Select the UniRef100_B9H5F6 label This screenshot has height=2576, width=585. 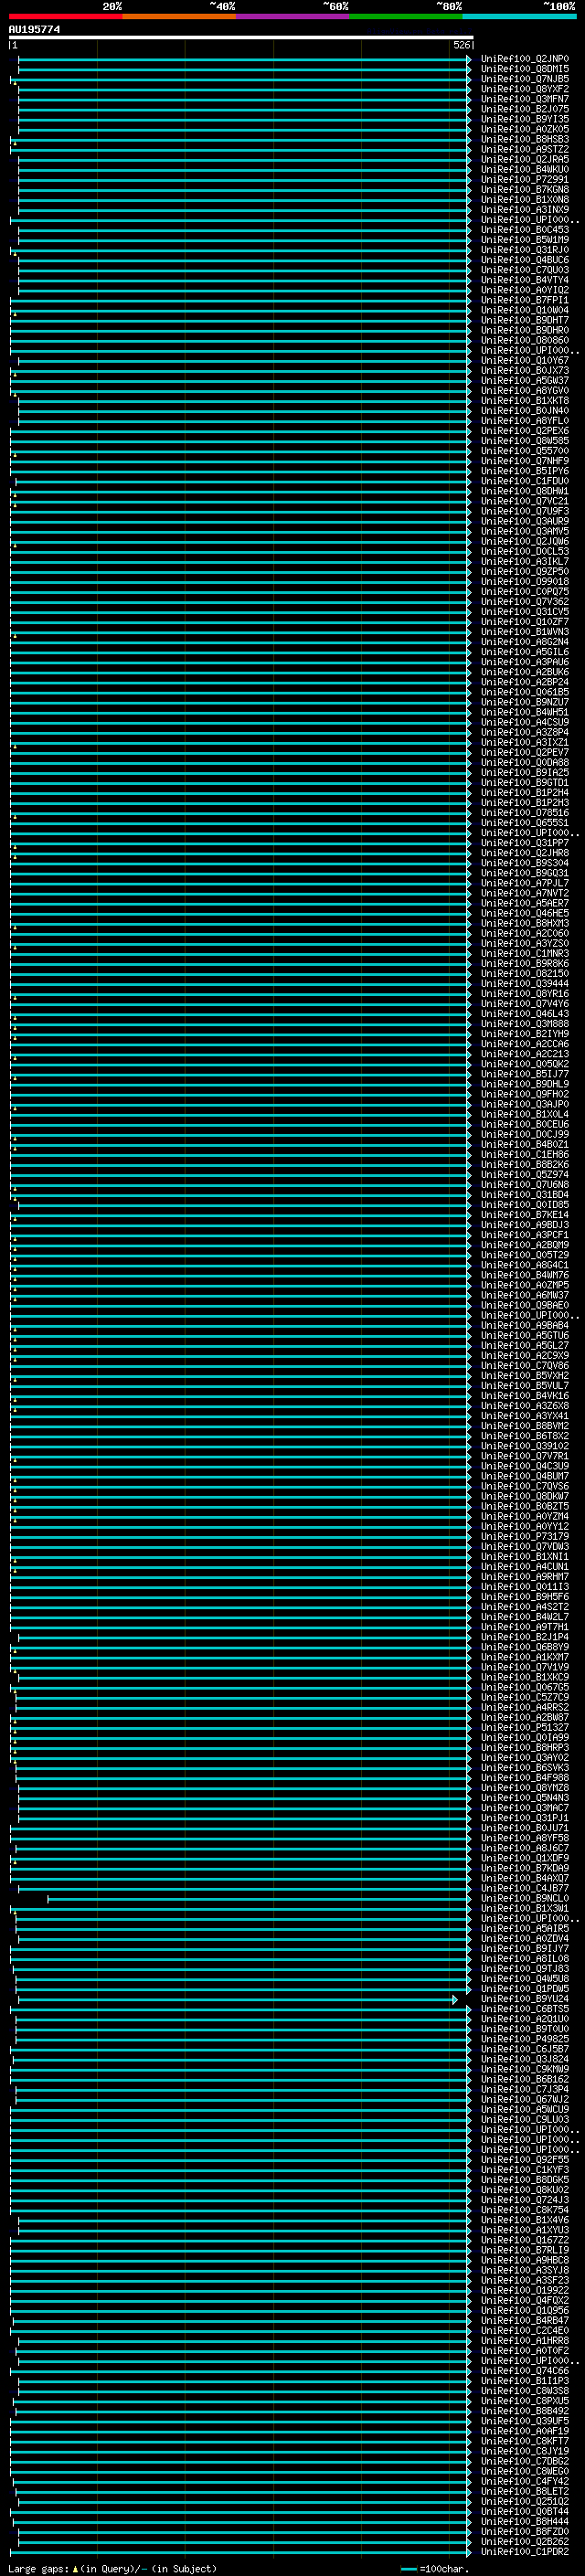point(525,1596)
